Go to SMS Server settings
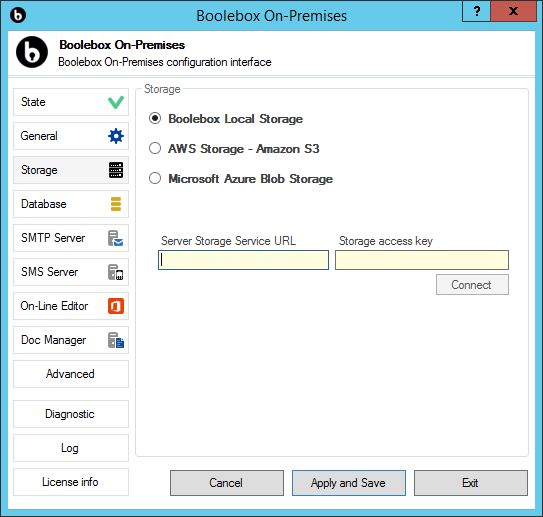 (x=71, y=272)
